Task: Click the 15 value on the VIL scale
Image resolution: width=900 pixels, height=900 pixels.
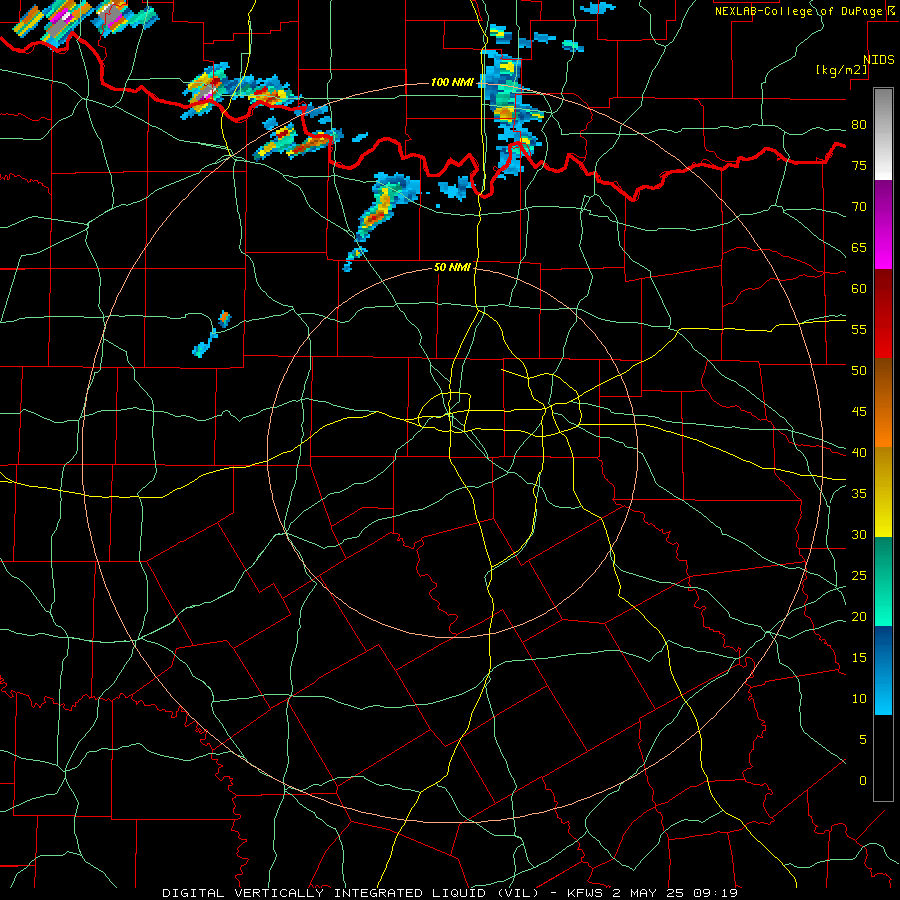Action: 859,658
